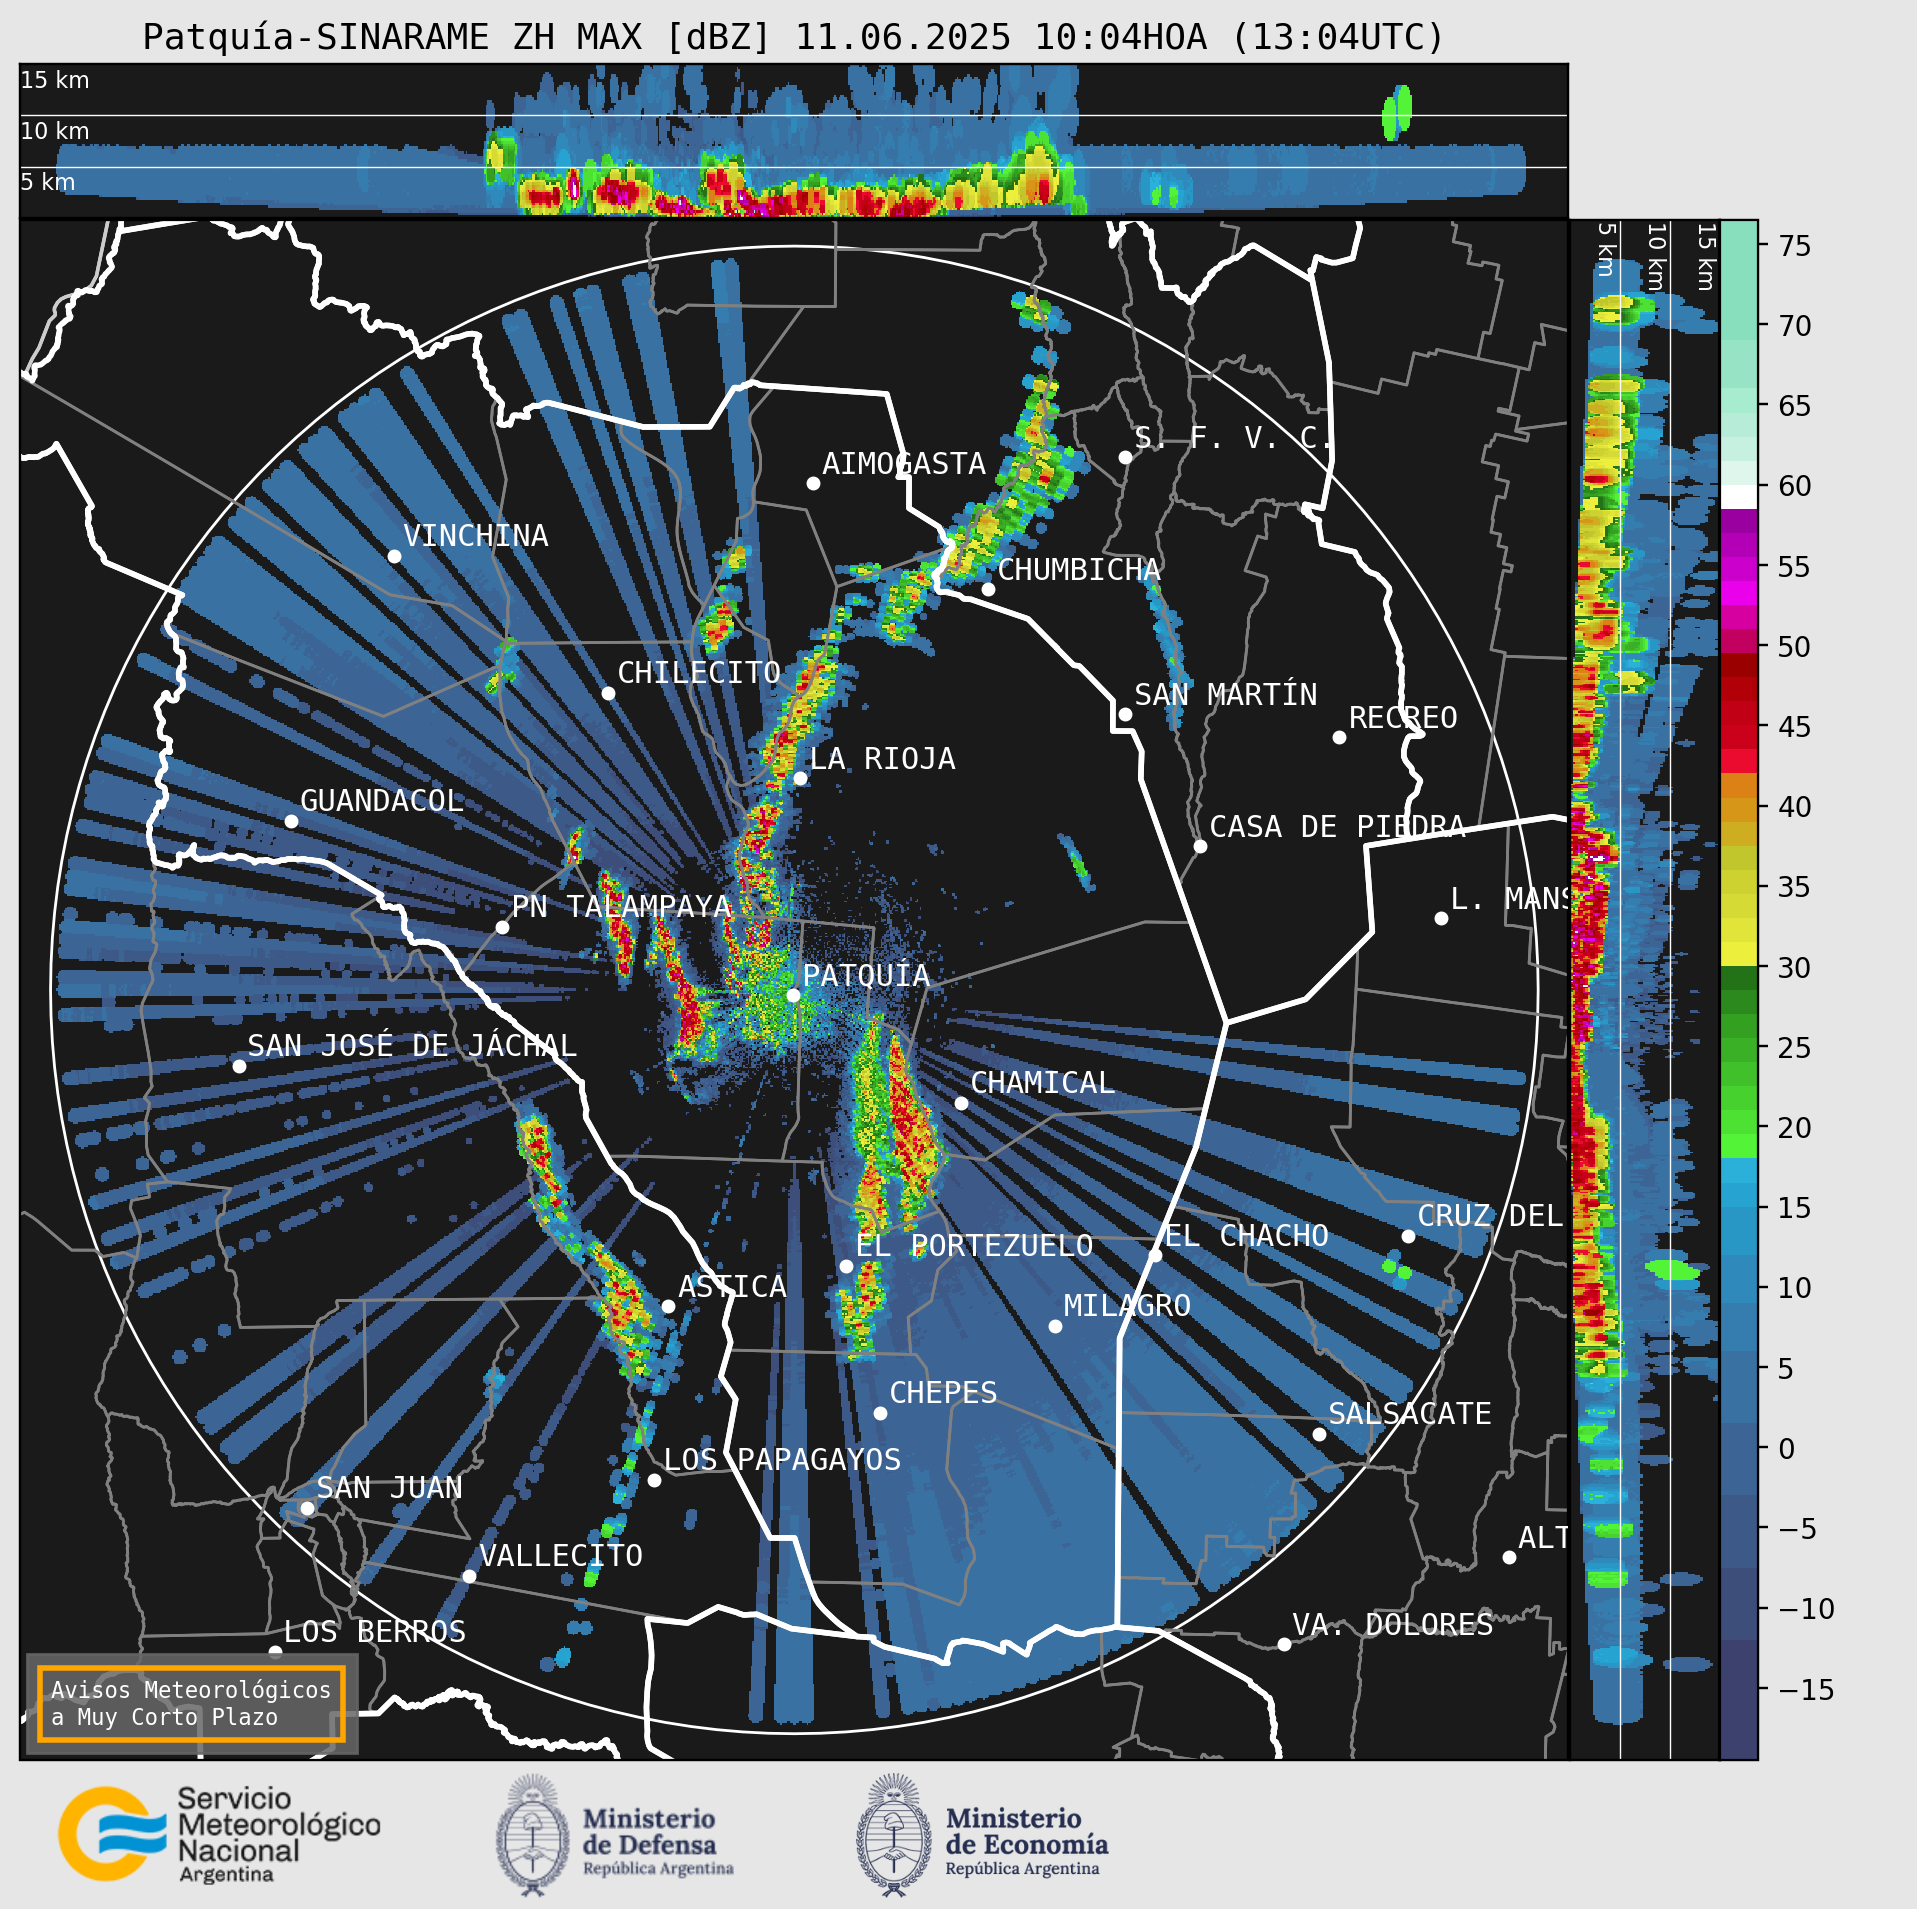
Task: Click the 60 value on the dBZ scale
Action: [x=1795, y=486]
